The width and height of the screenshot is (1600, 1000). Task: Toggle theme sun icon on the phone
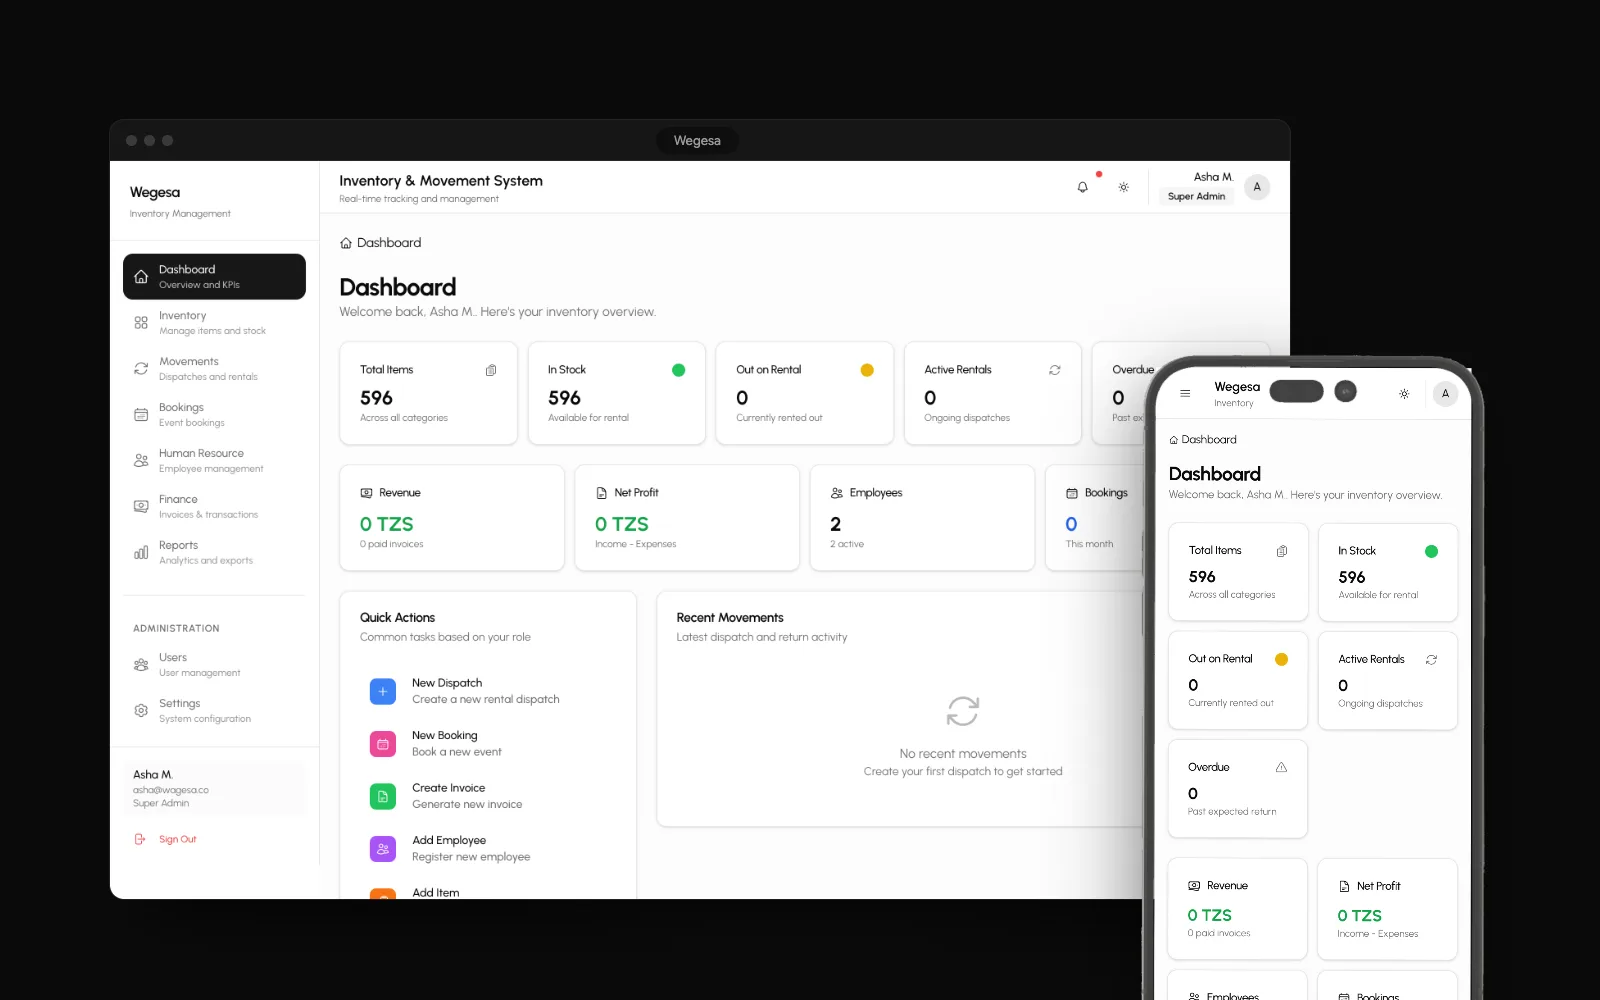click(1404, 394)
